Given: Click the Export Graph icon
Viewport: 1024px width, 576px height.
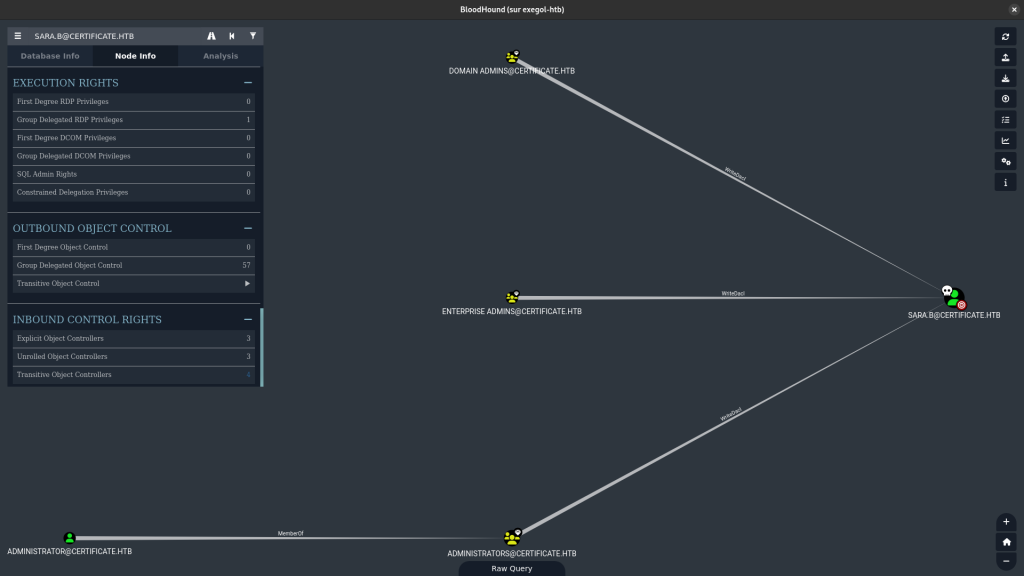Looking at the screenshot, I should tap(1006, 57).
